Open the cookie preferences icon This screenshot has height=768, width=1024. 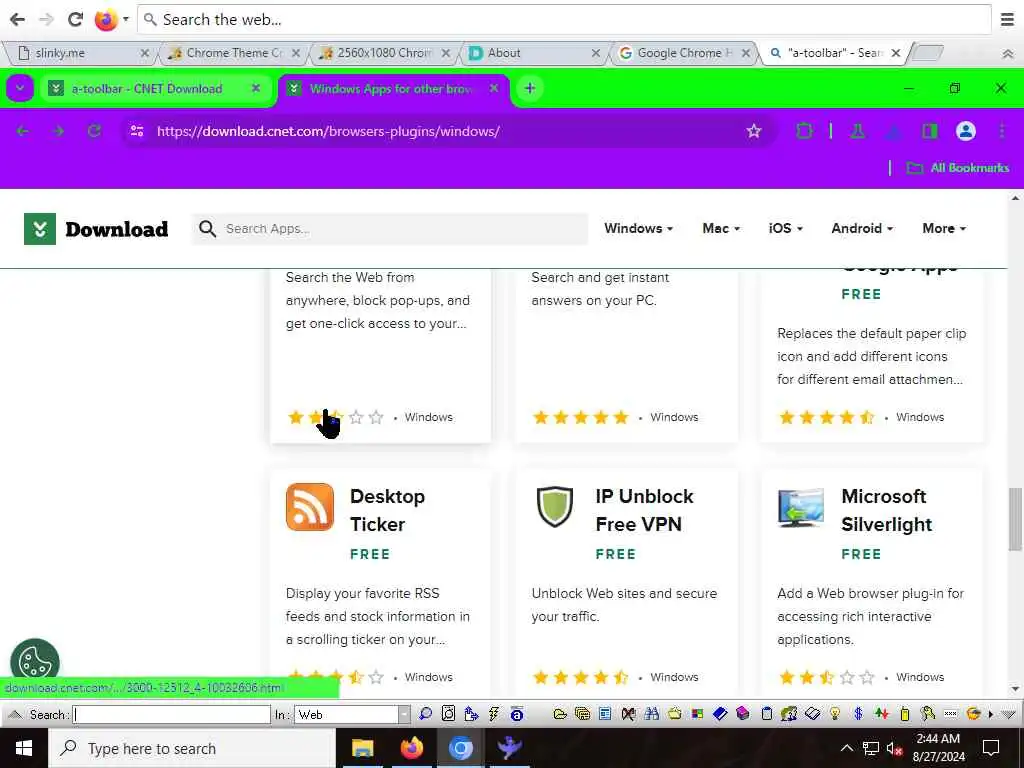click(35, 661)
